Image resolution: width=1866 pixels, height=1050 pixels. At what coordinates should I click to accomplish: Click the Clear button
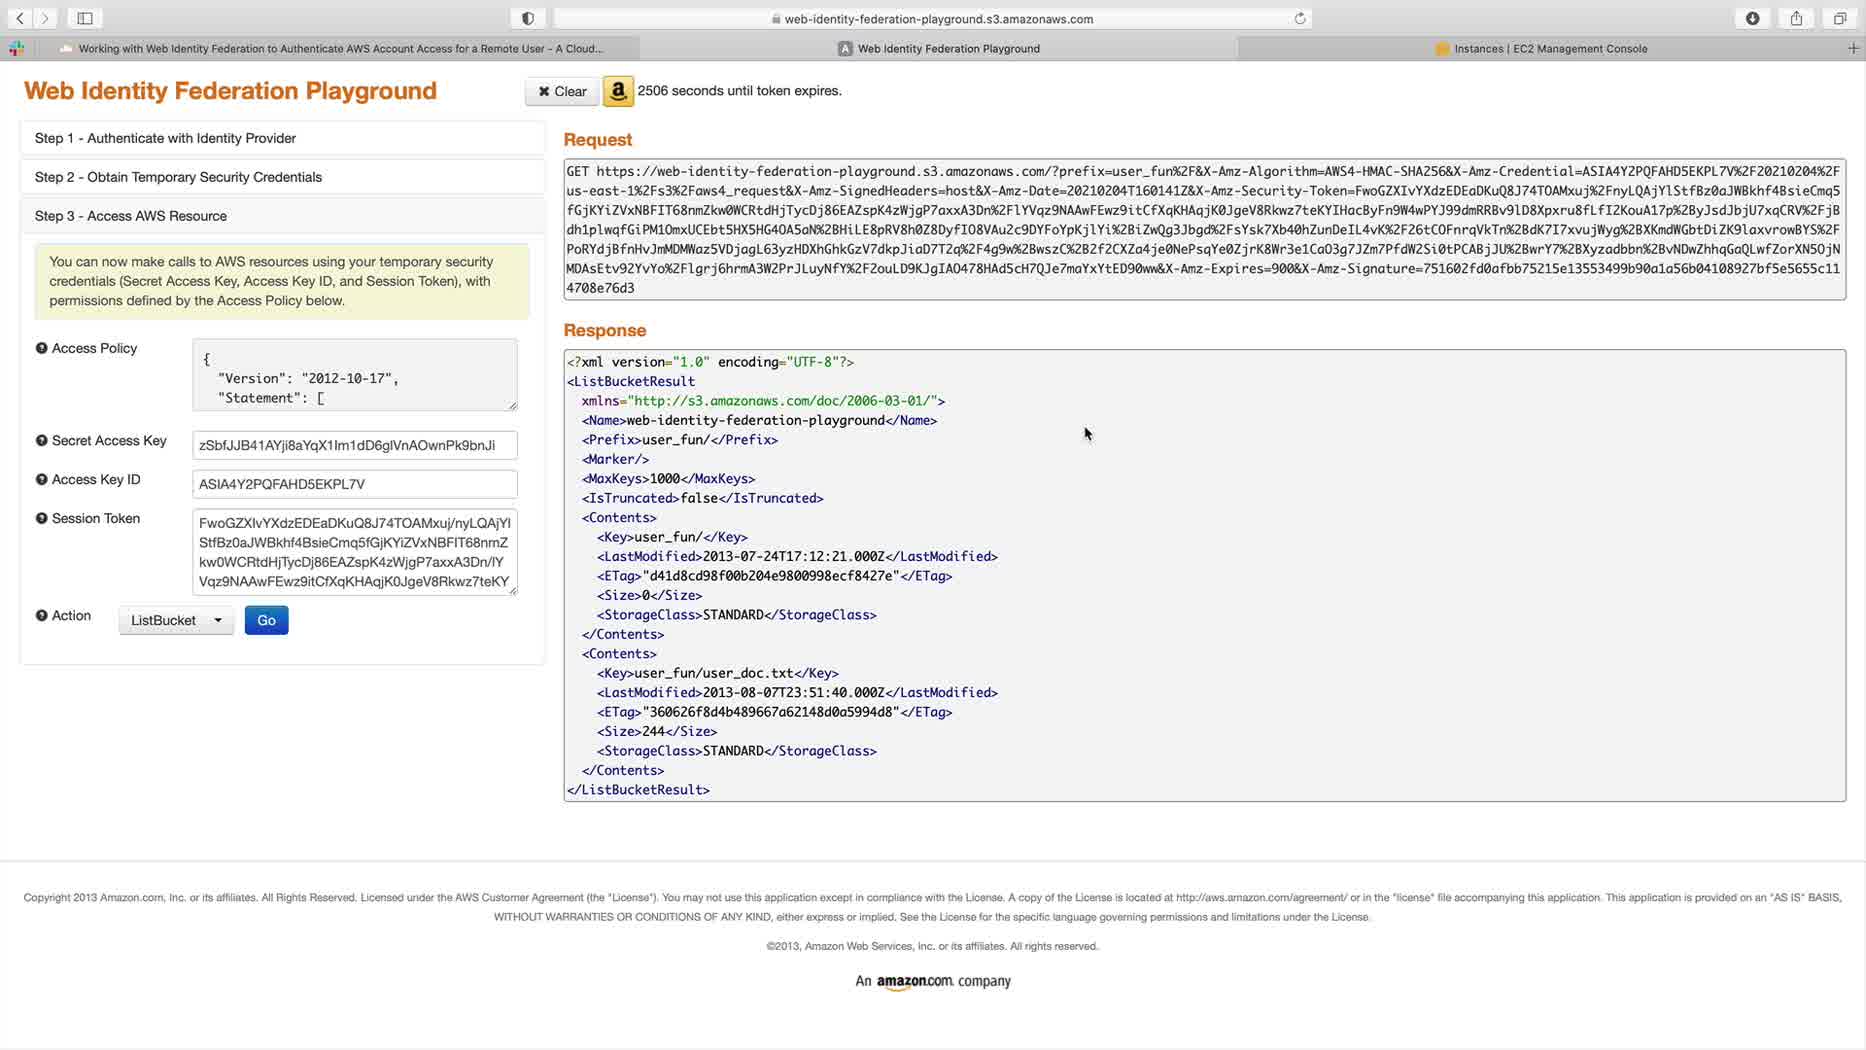[562, 91]
